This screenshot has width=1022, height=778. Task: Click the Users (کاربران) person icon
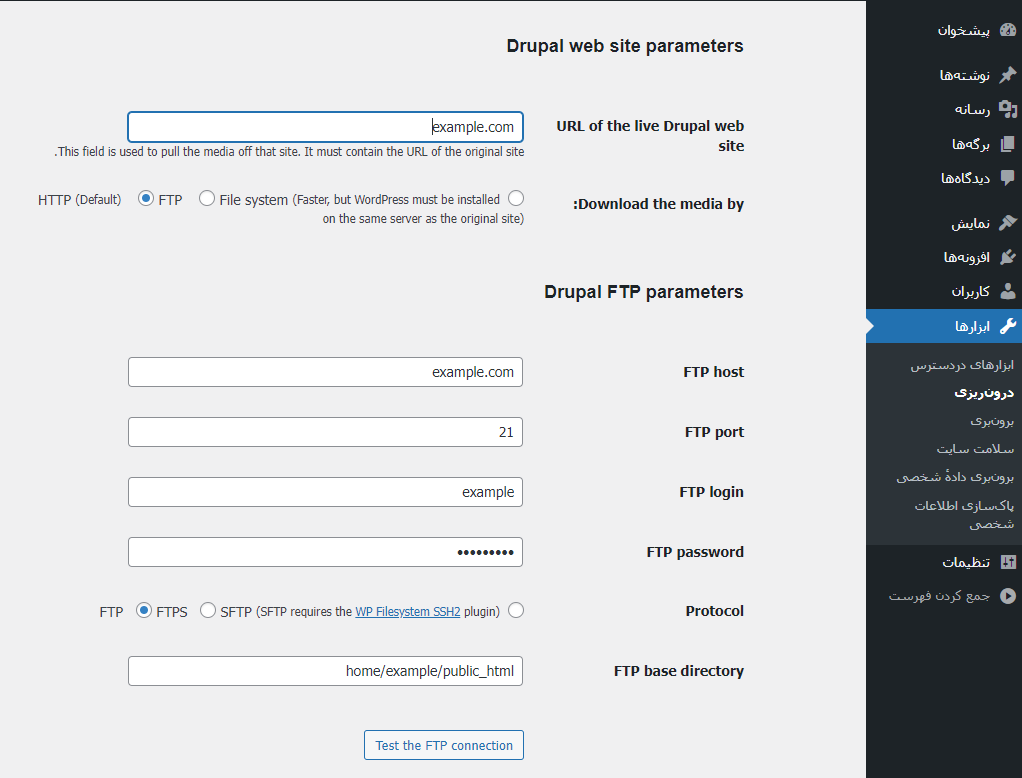coord(1008,291)
